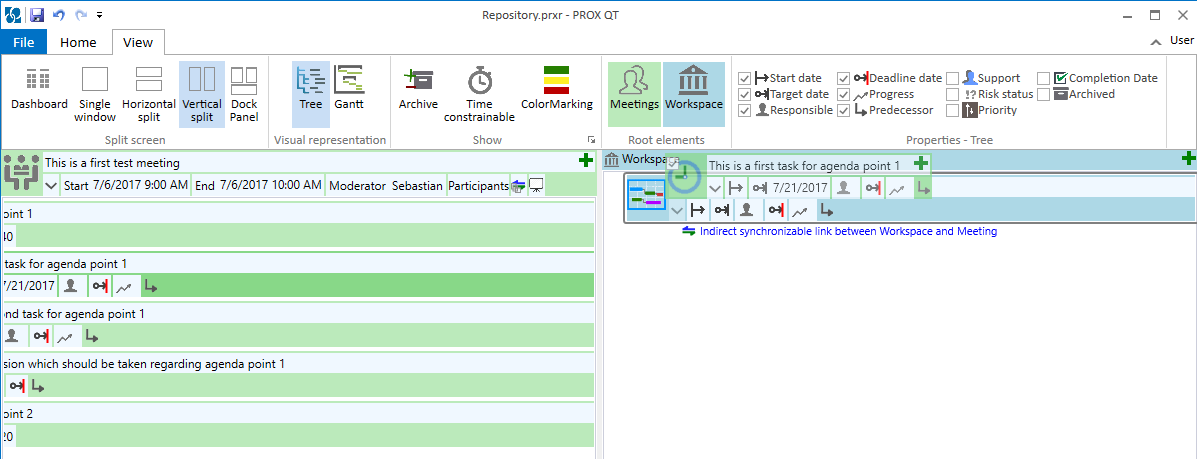1197x459 pixels.
Task: Open the Dashboard split screen view
Action: point(39,89)
